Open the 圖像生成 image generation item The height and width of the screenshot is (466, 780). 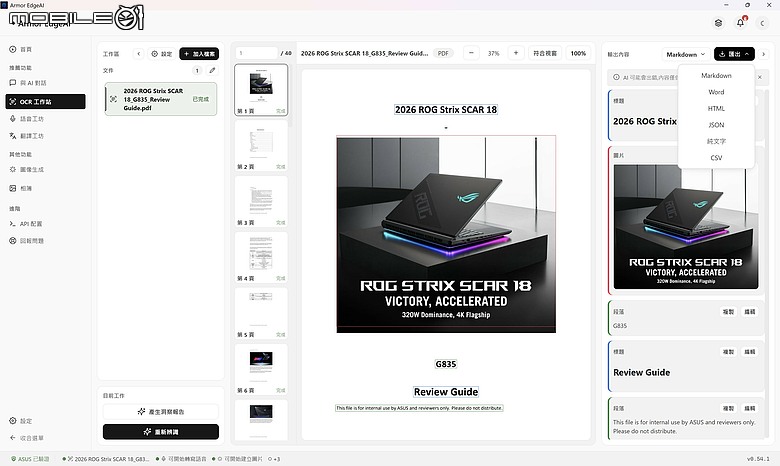[x=27, y=170]
